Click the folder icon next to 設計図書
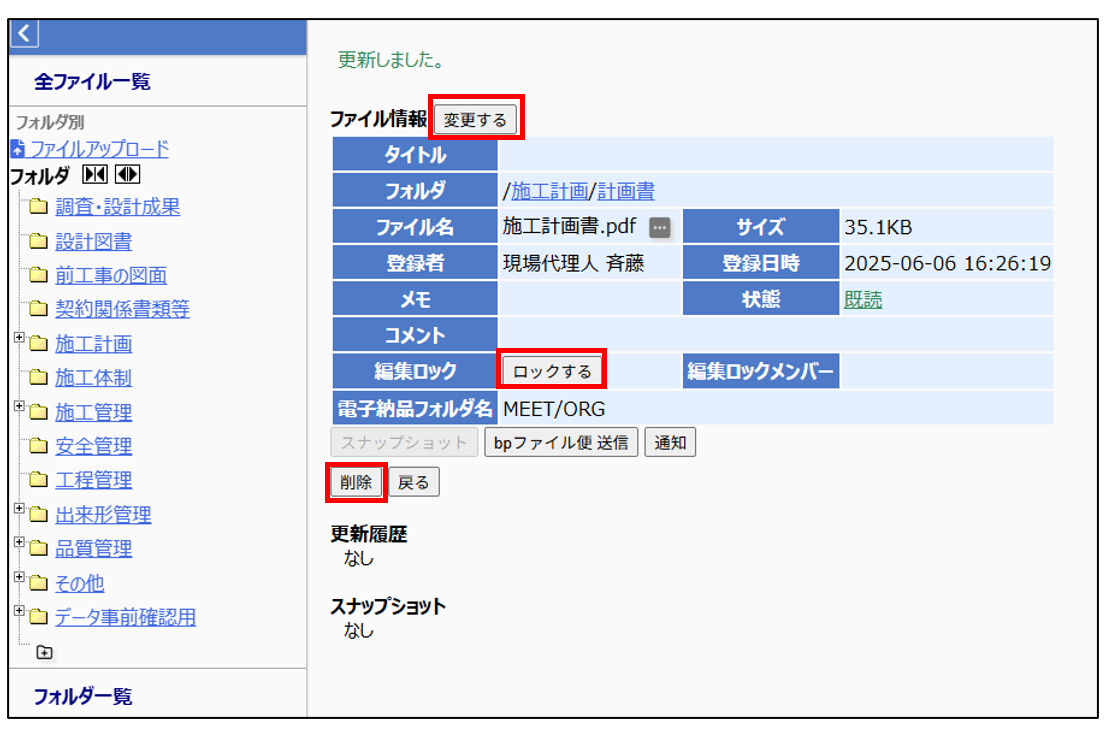Viewport: 1116px width, 736px height. 39,242
